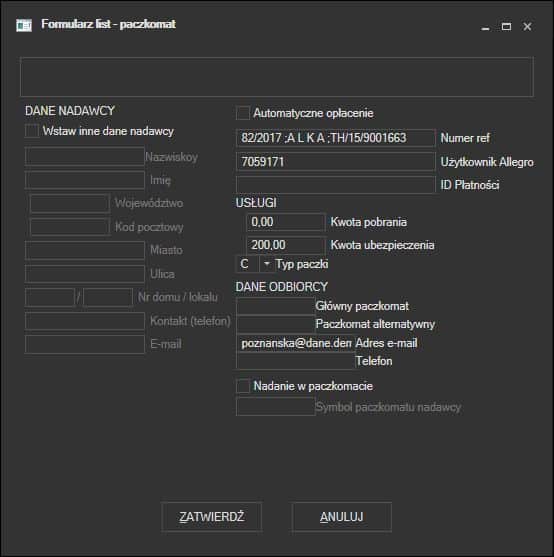Open the Typ paczki dropdown arrow
This screenshot has height=557, width=554.
tap(267, 264)
